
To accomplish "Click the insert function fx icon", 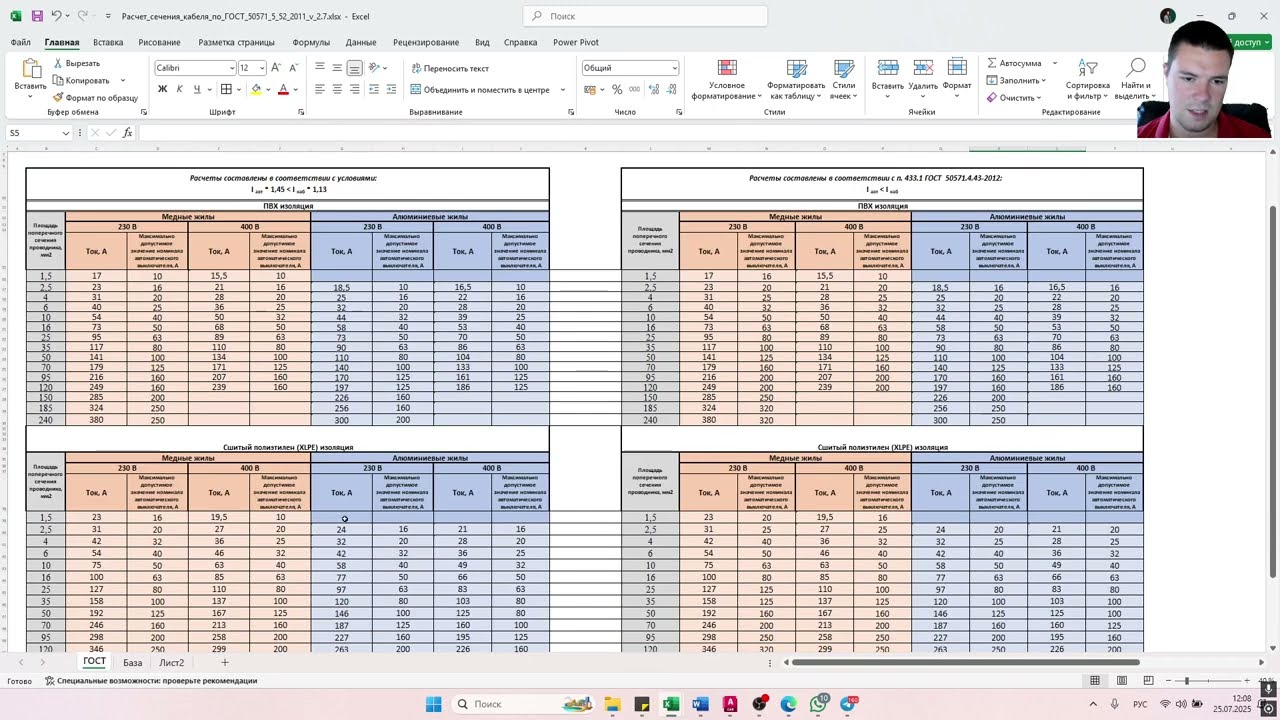I will (x=127, y=133).
